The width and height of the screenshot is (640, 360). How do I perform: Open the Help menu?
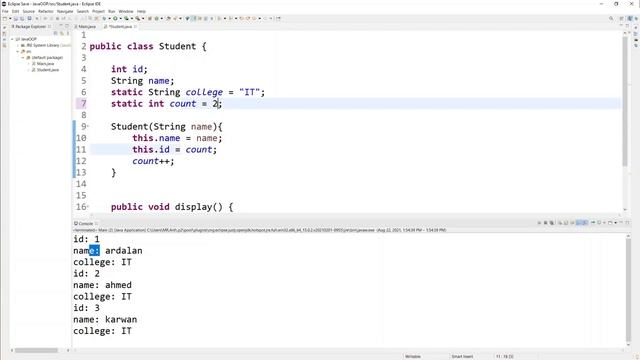tap(141, 11)
